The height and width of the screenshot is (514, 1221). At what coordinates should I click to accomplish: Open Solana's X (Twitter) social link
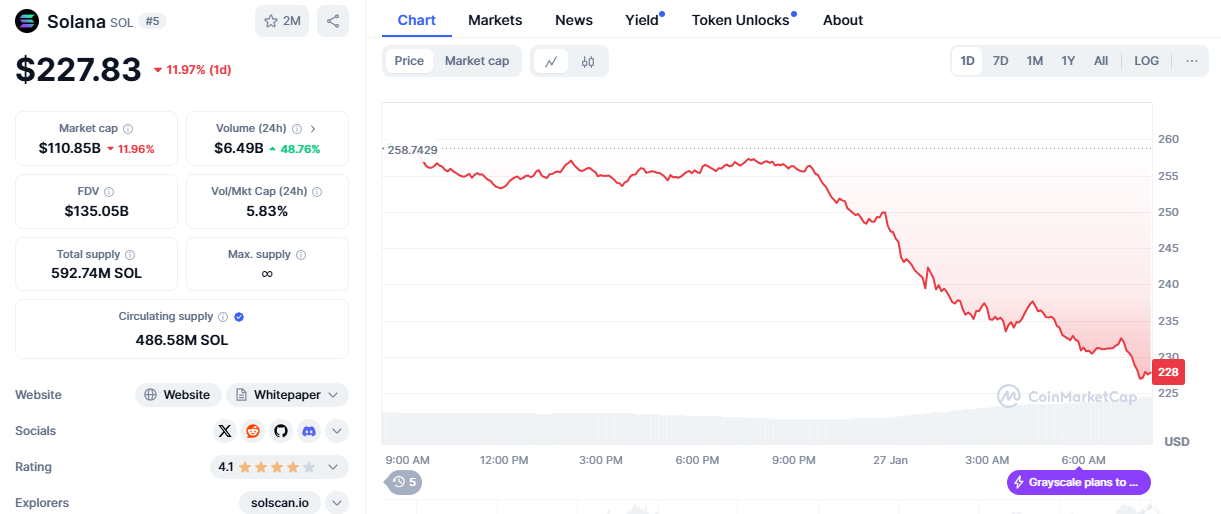pos(225,431)
